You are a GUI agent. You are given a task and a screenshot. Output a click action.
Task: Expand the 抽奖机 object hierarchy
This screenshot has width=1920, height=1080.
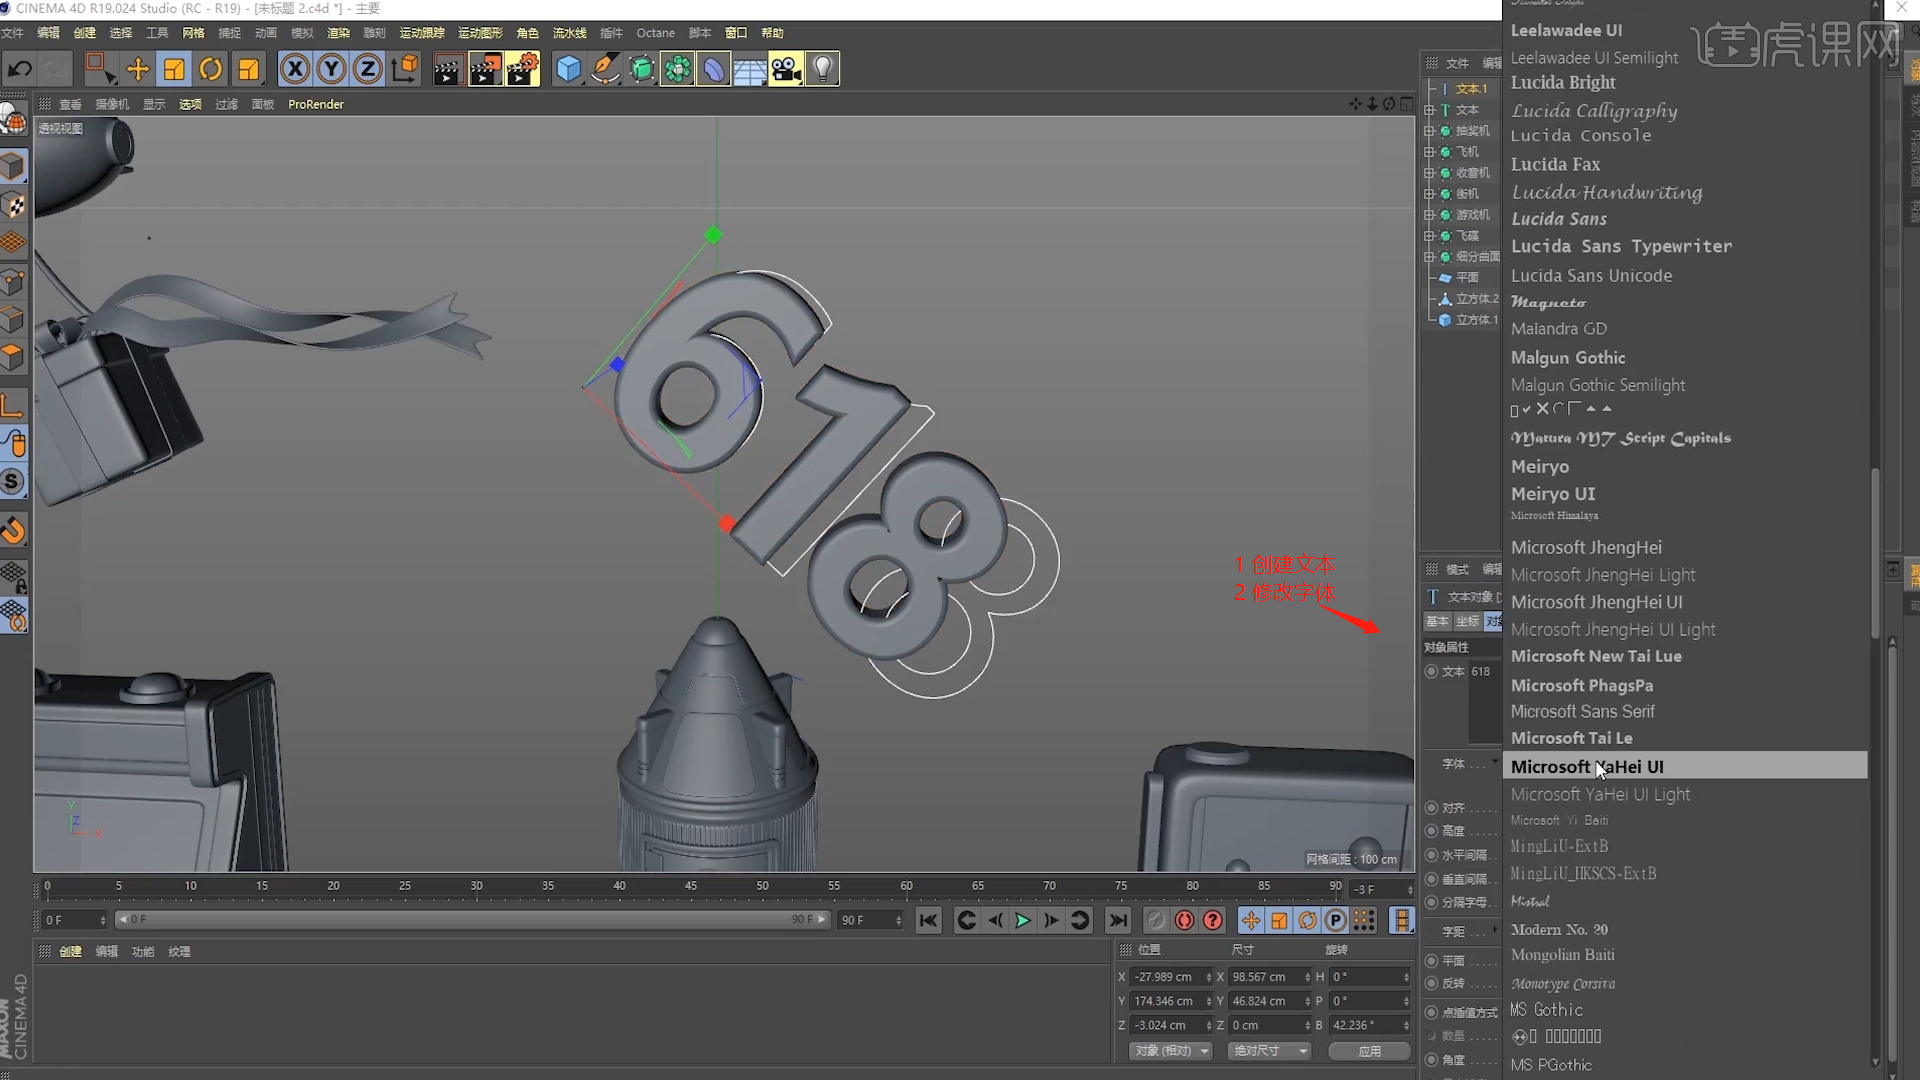[1430, 131]
